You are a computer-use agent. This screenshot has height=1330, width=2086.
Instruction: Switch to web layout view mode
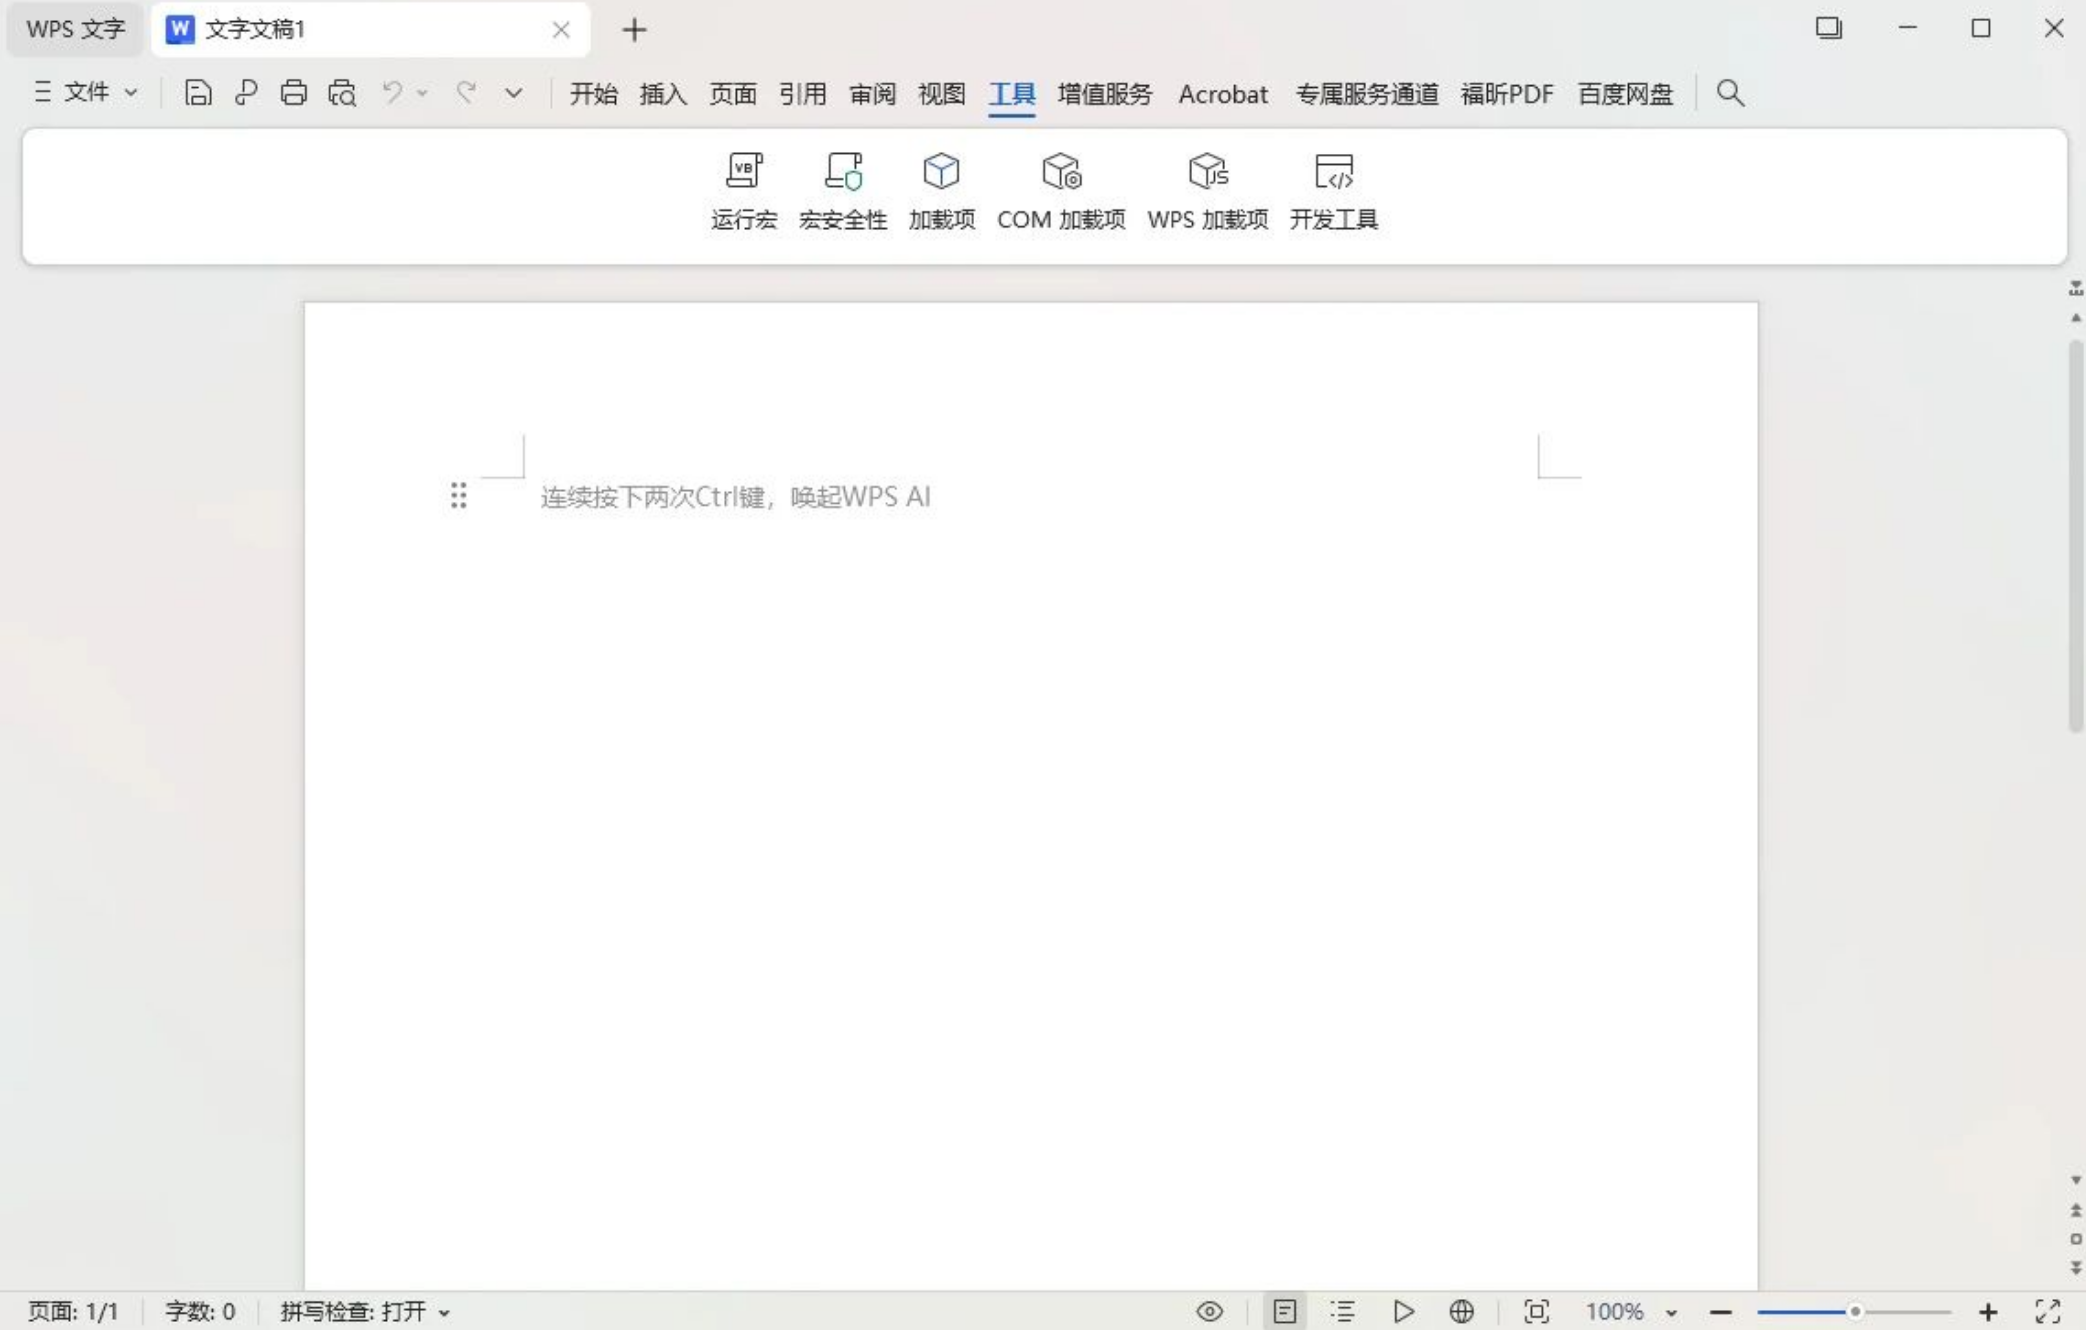tap(1461, 1311)
